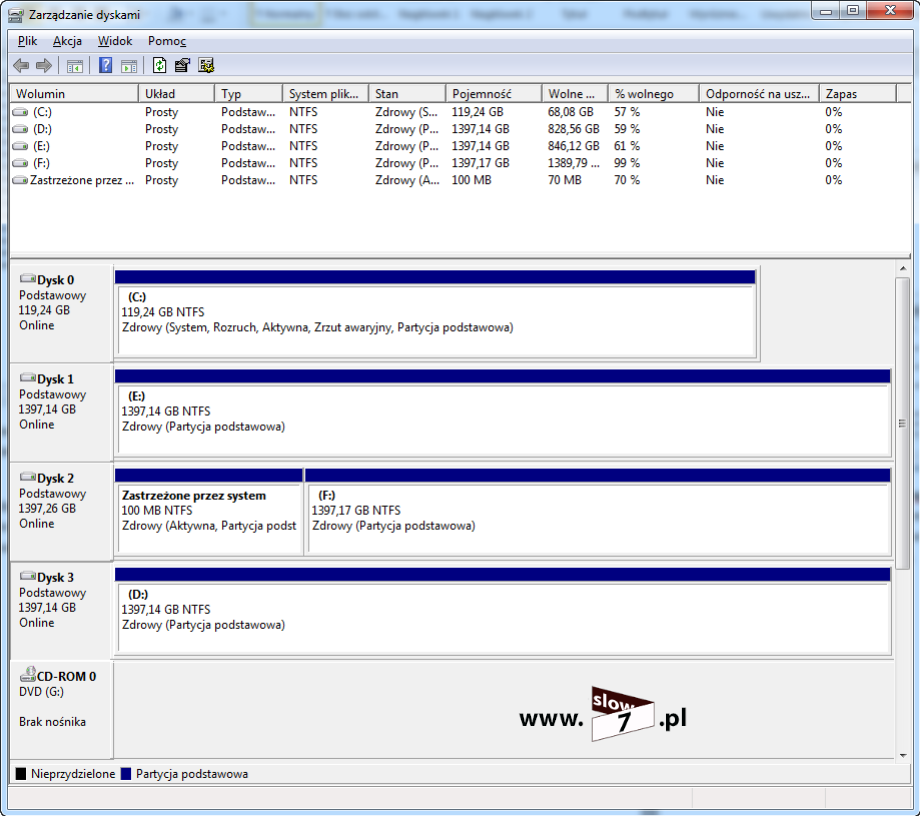Click the 846,12 GB free space cell
This screenshot has height=816, width=920.
[573, 146]
